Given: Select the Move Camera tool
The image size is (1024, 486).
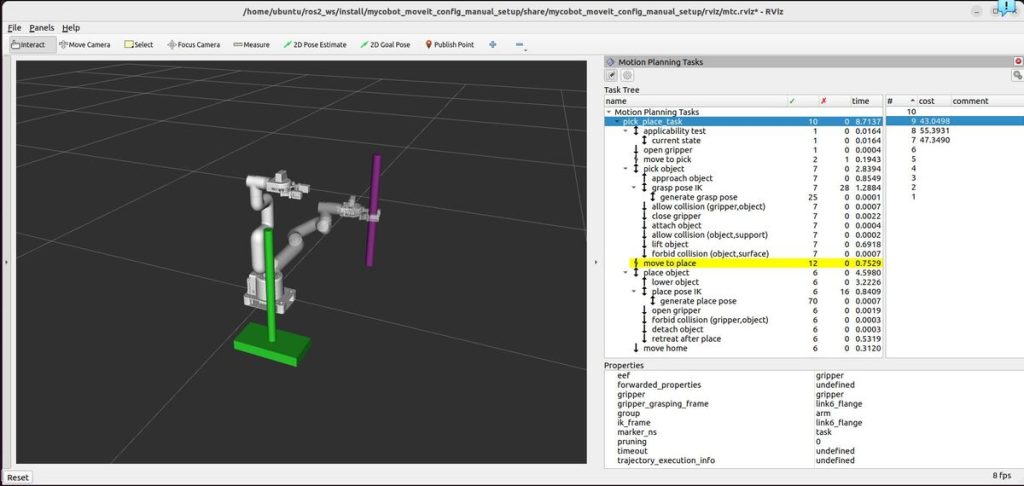Looking at the screenshot, I should (x=85, y=44).
